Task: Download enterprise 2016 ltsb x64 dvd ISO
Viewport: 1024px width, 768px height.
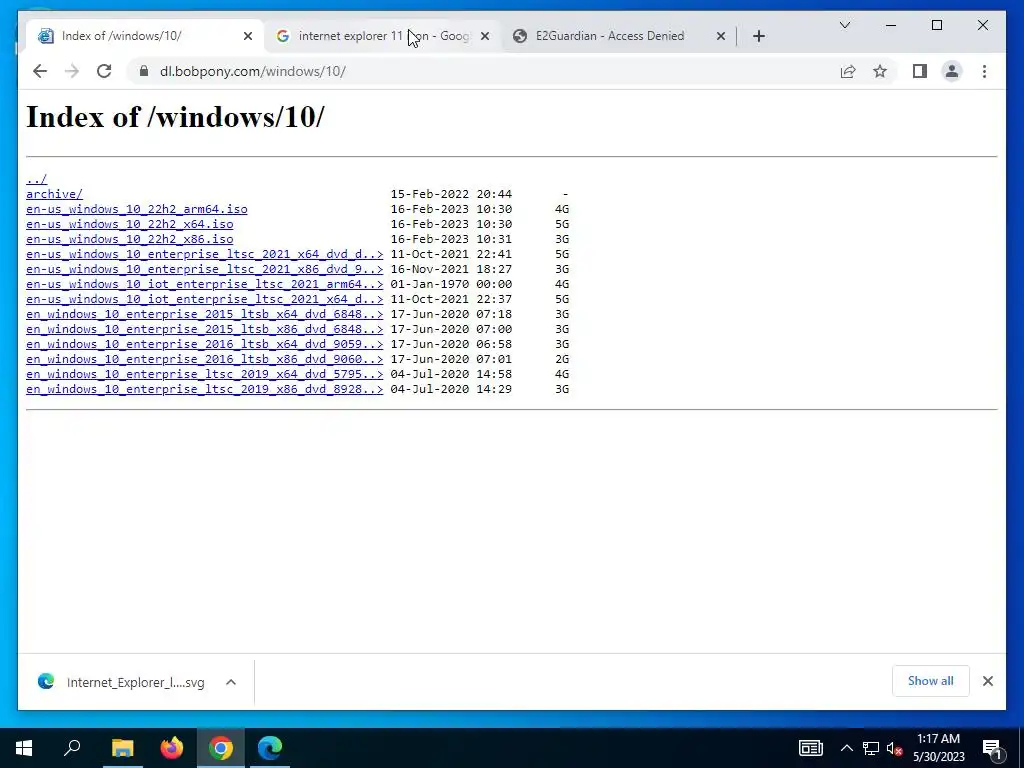Action: coord(204,344)
